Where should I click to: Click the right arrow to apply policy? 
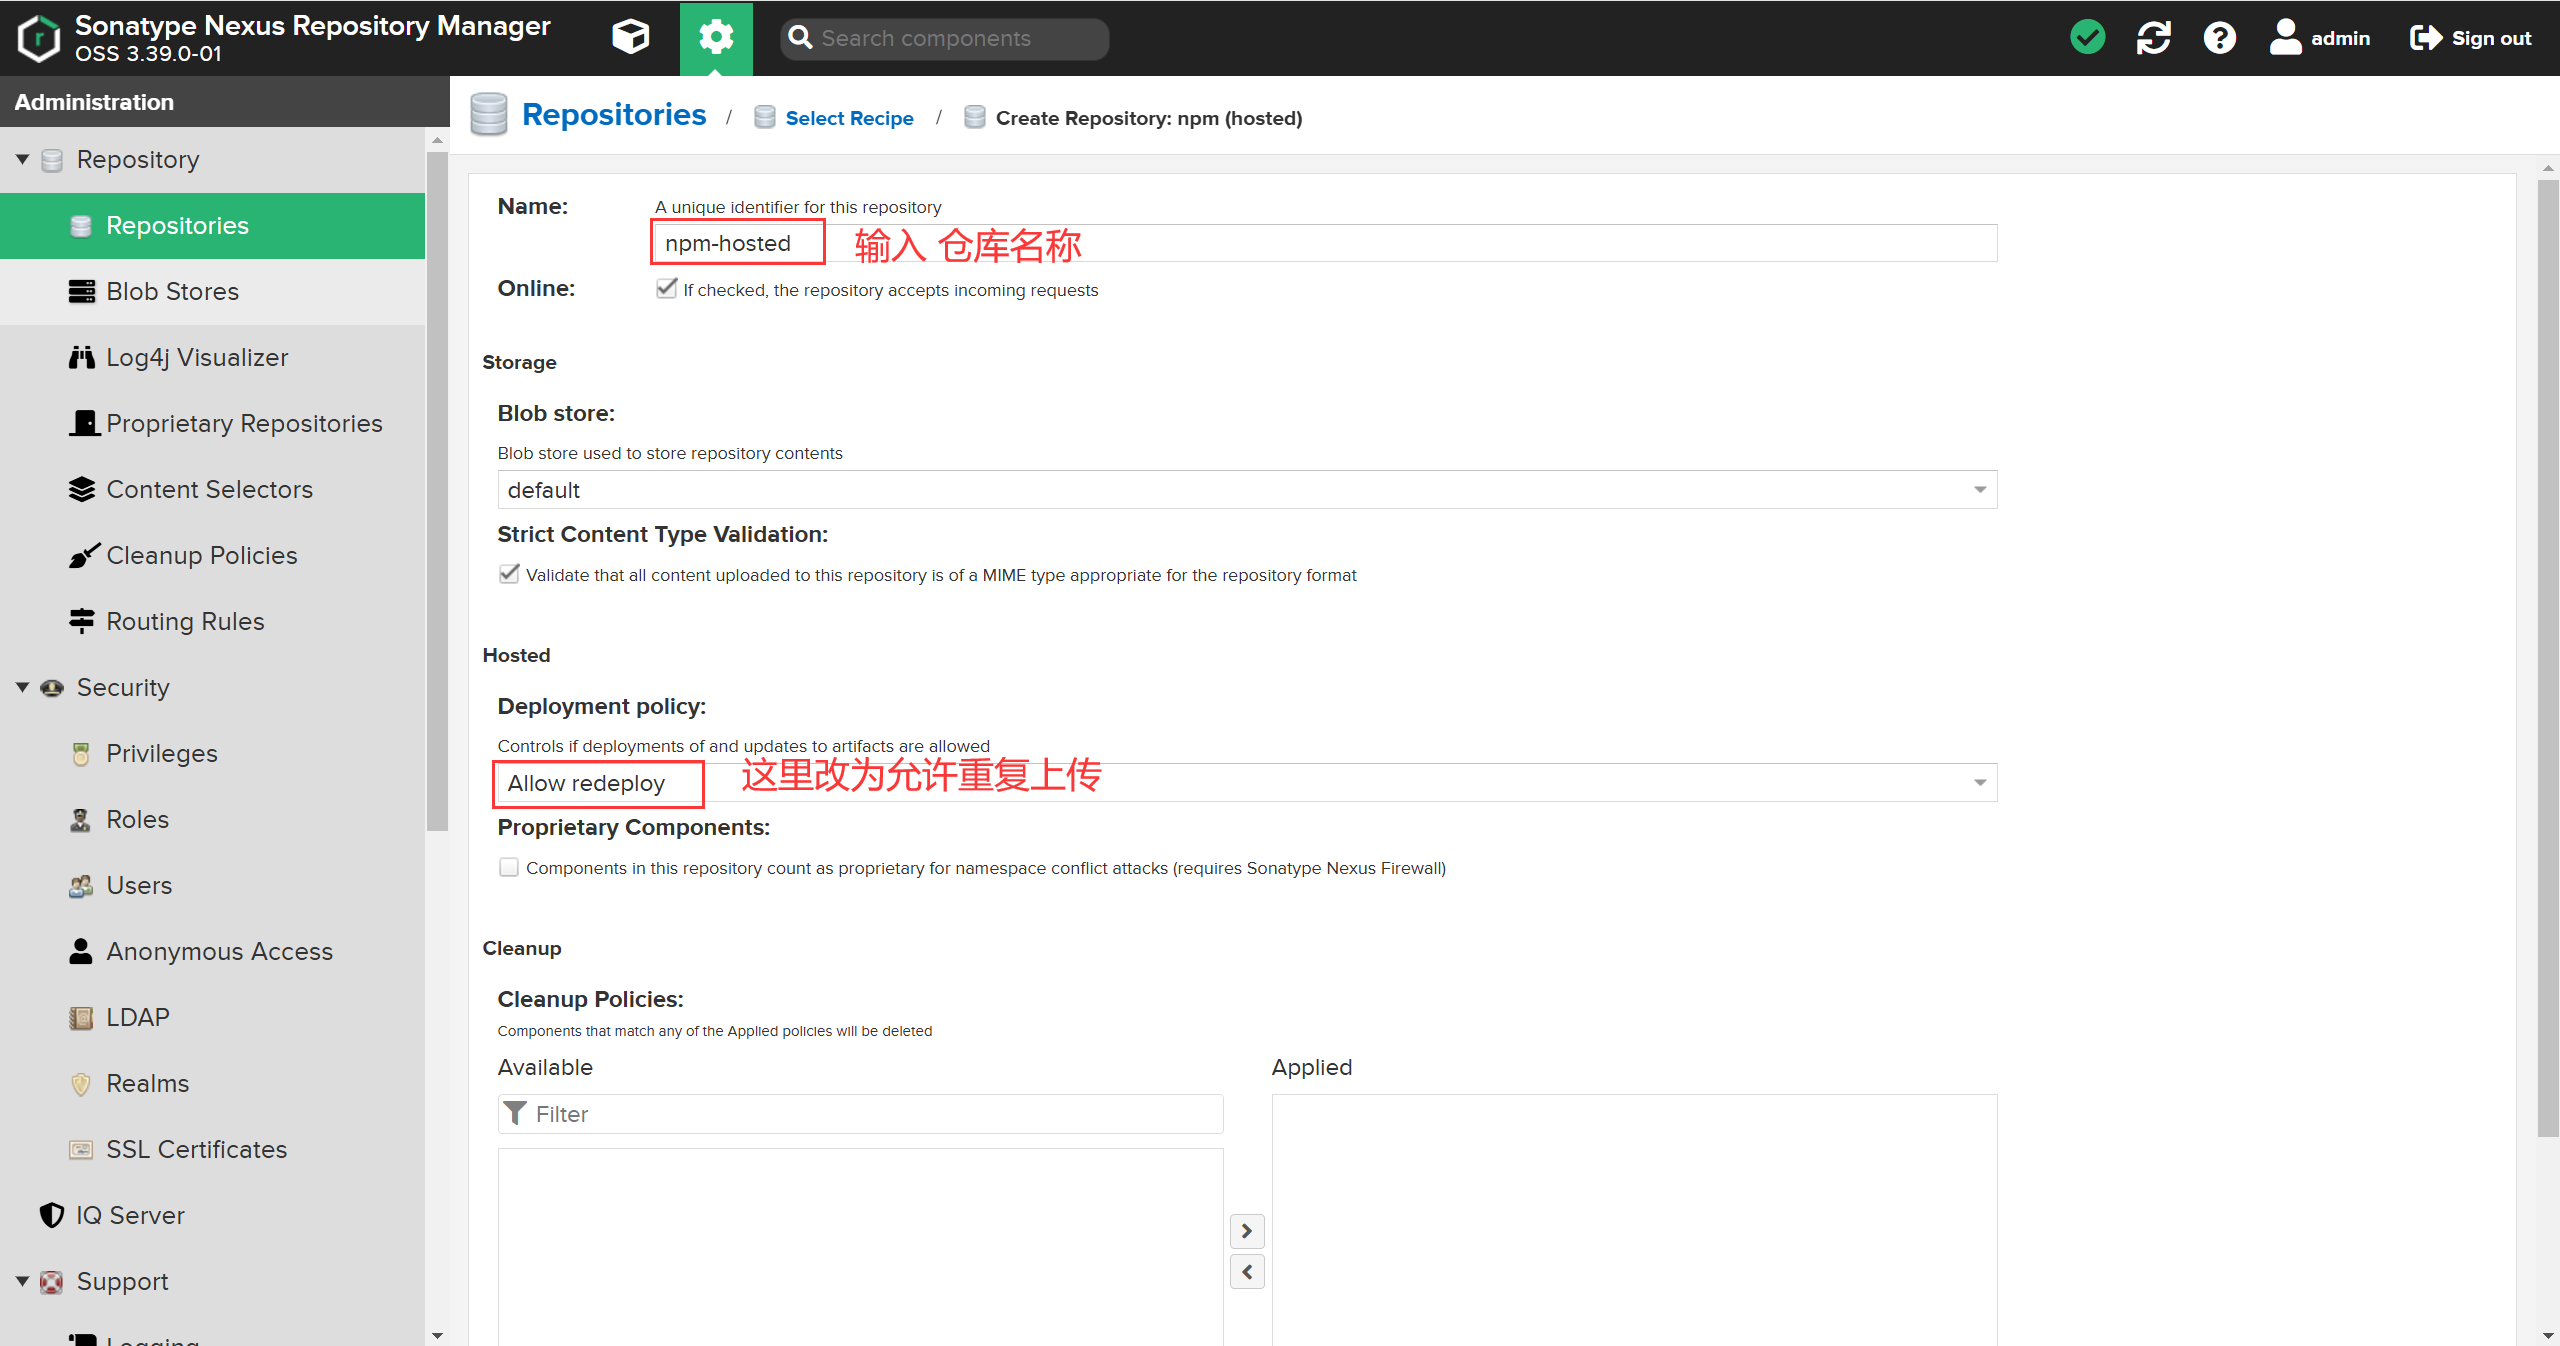pyautogui.click(x=1247, y=1230)
